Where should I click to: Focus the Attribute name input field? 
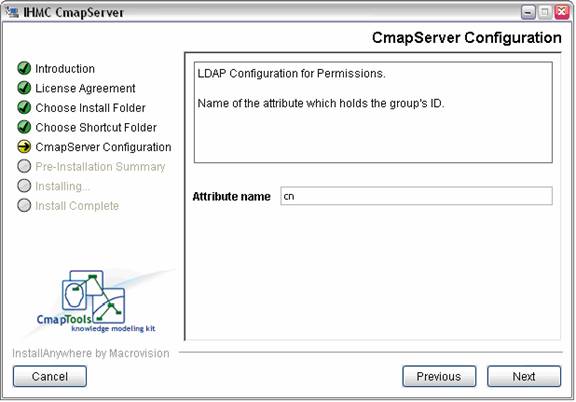[x=416, y=196]
